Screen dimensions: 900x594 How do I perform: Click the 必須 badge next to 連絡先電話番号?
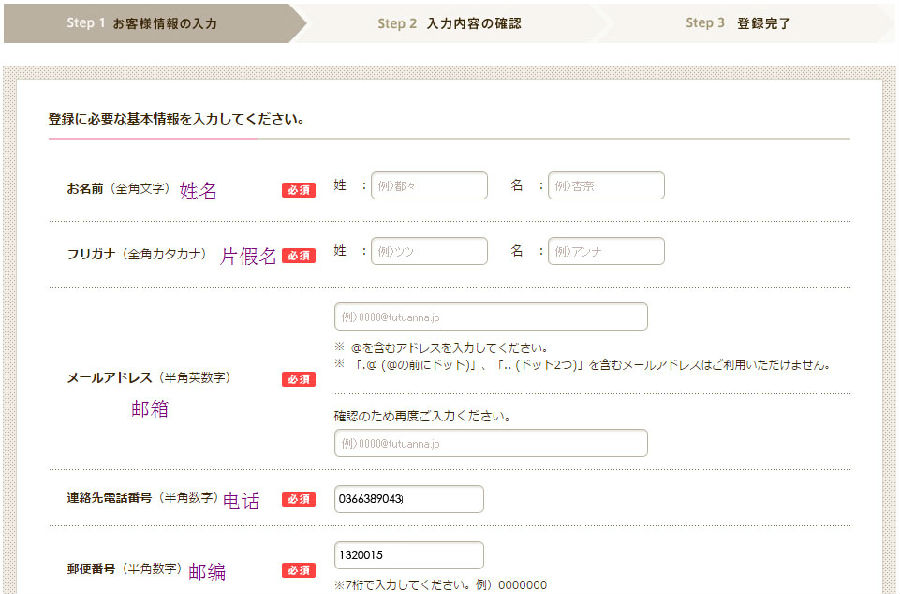pyautogui.click(x=298, y=499)
